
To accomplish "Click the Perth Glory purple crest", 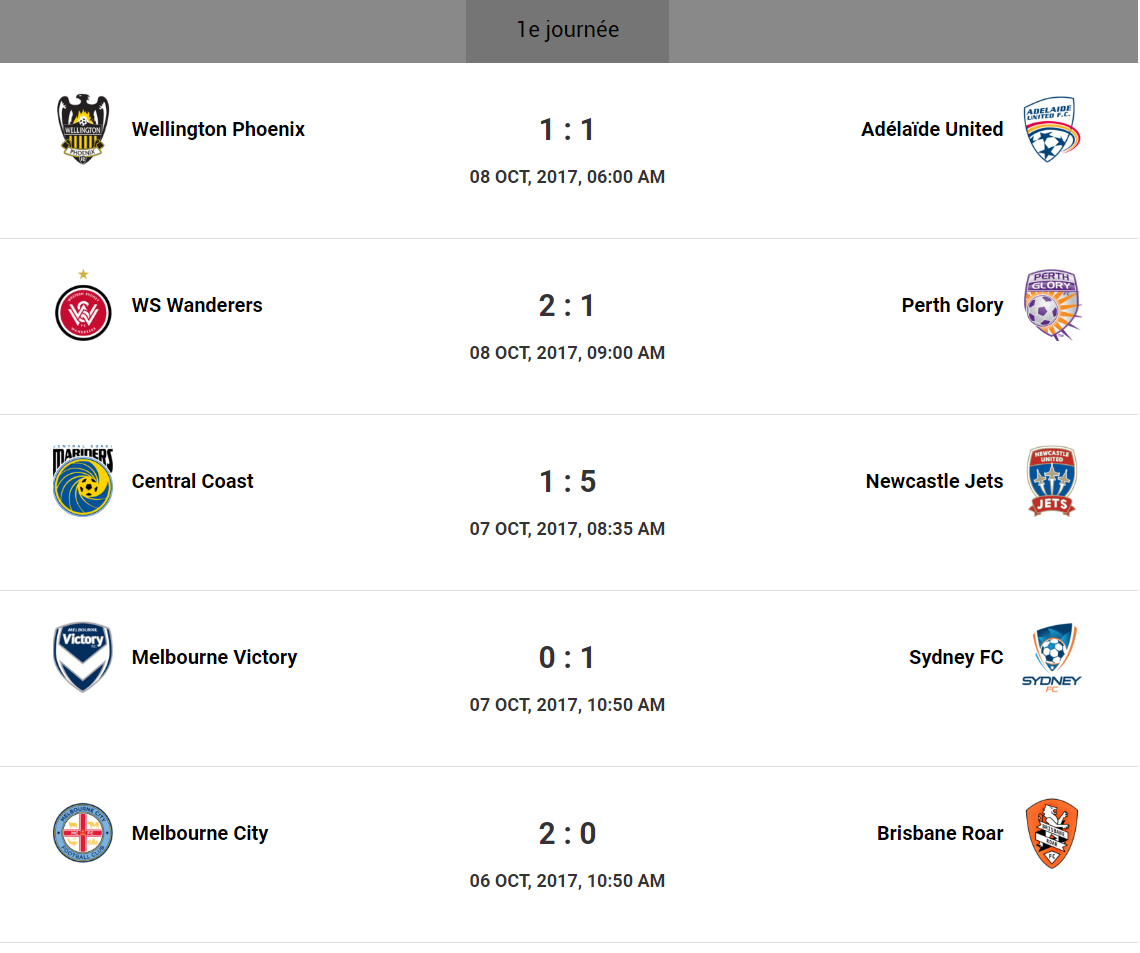I will [x=1052, y=305].
